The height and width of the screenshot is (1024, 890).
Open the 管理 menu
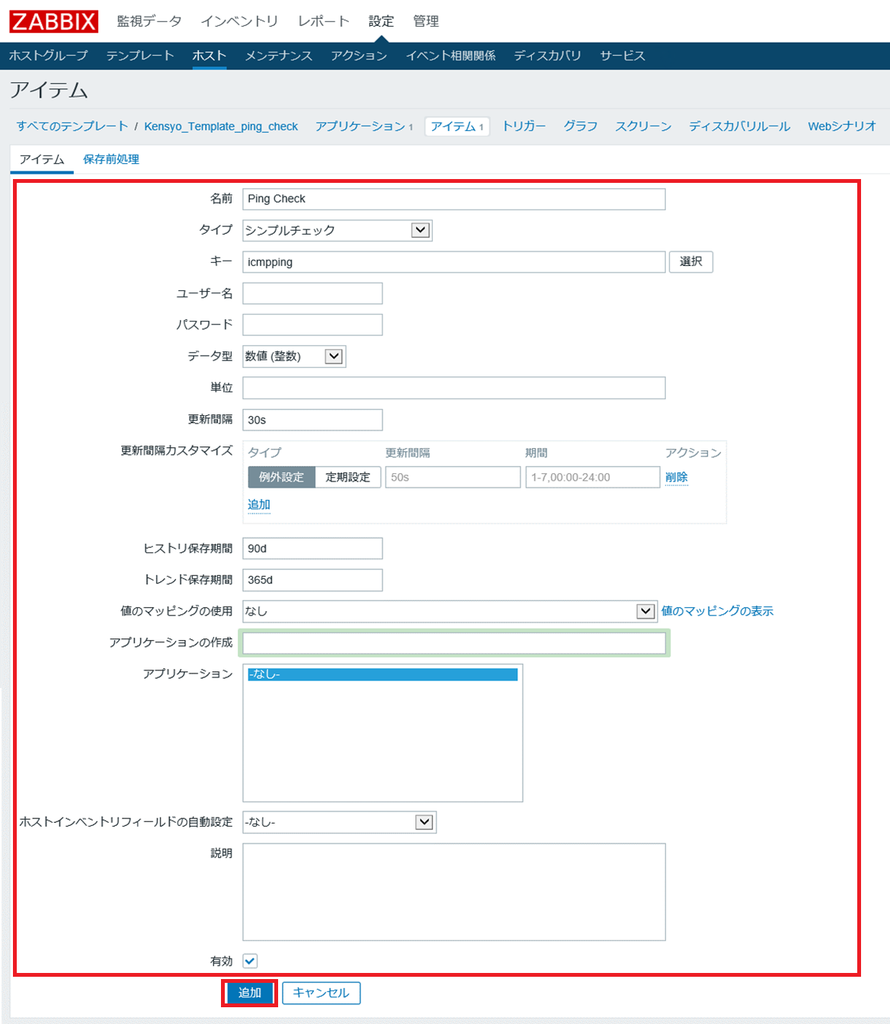(426, 21)
